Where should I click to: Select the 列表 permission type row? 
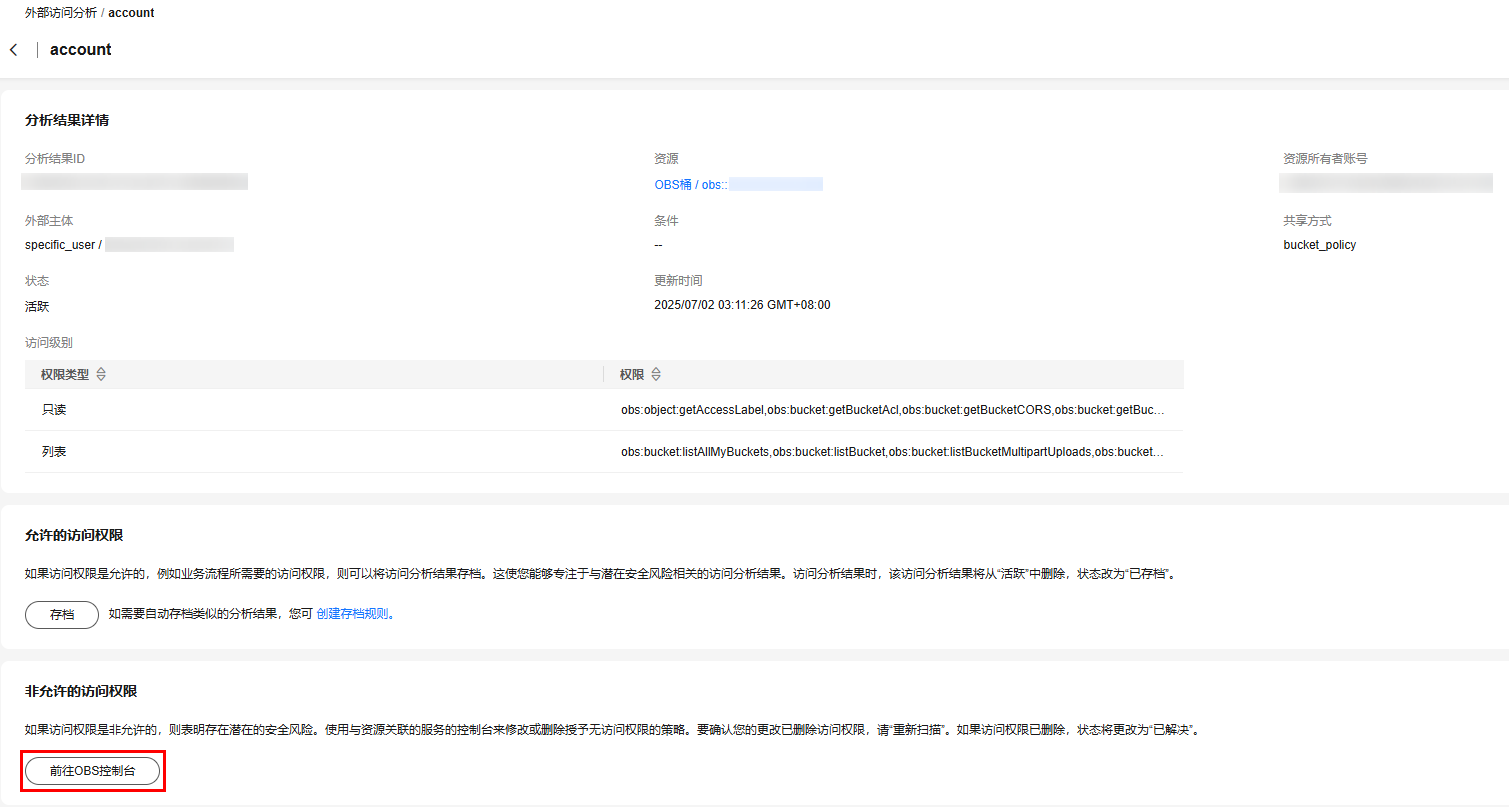[54, 452]
